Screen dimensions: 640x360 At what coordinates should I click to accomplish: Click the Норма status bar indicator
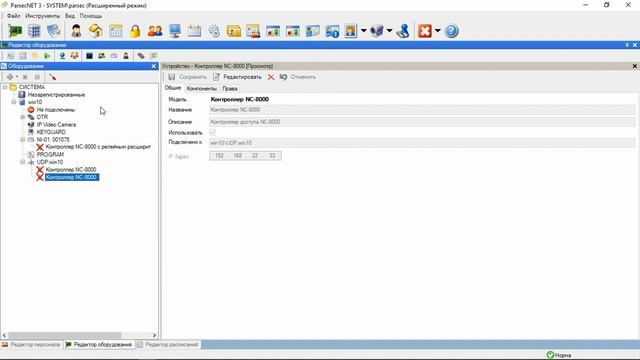pos(559,355)
